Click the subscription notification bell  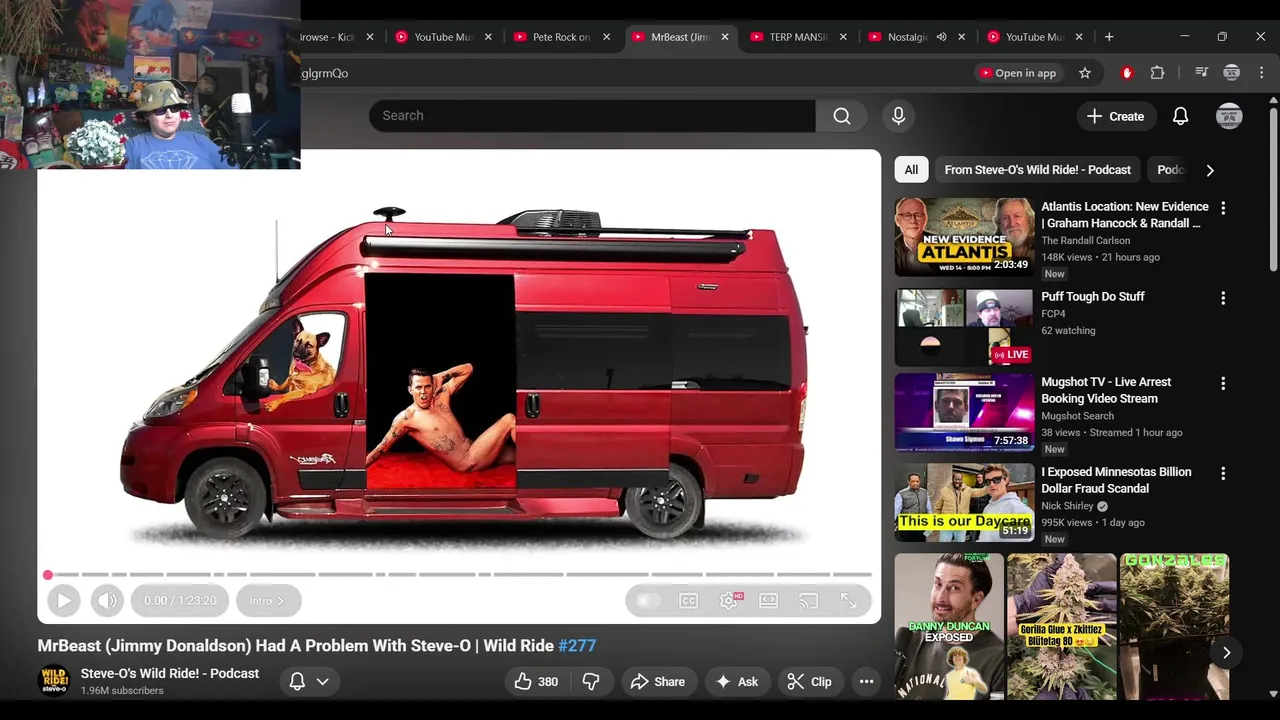tap(297, 682)
